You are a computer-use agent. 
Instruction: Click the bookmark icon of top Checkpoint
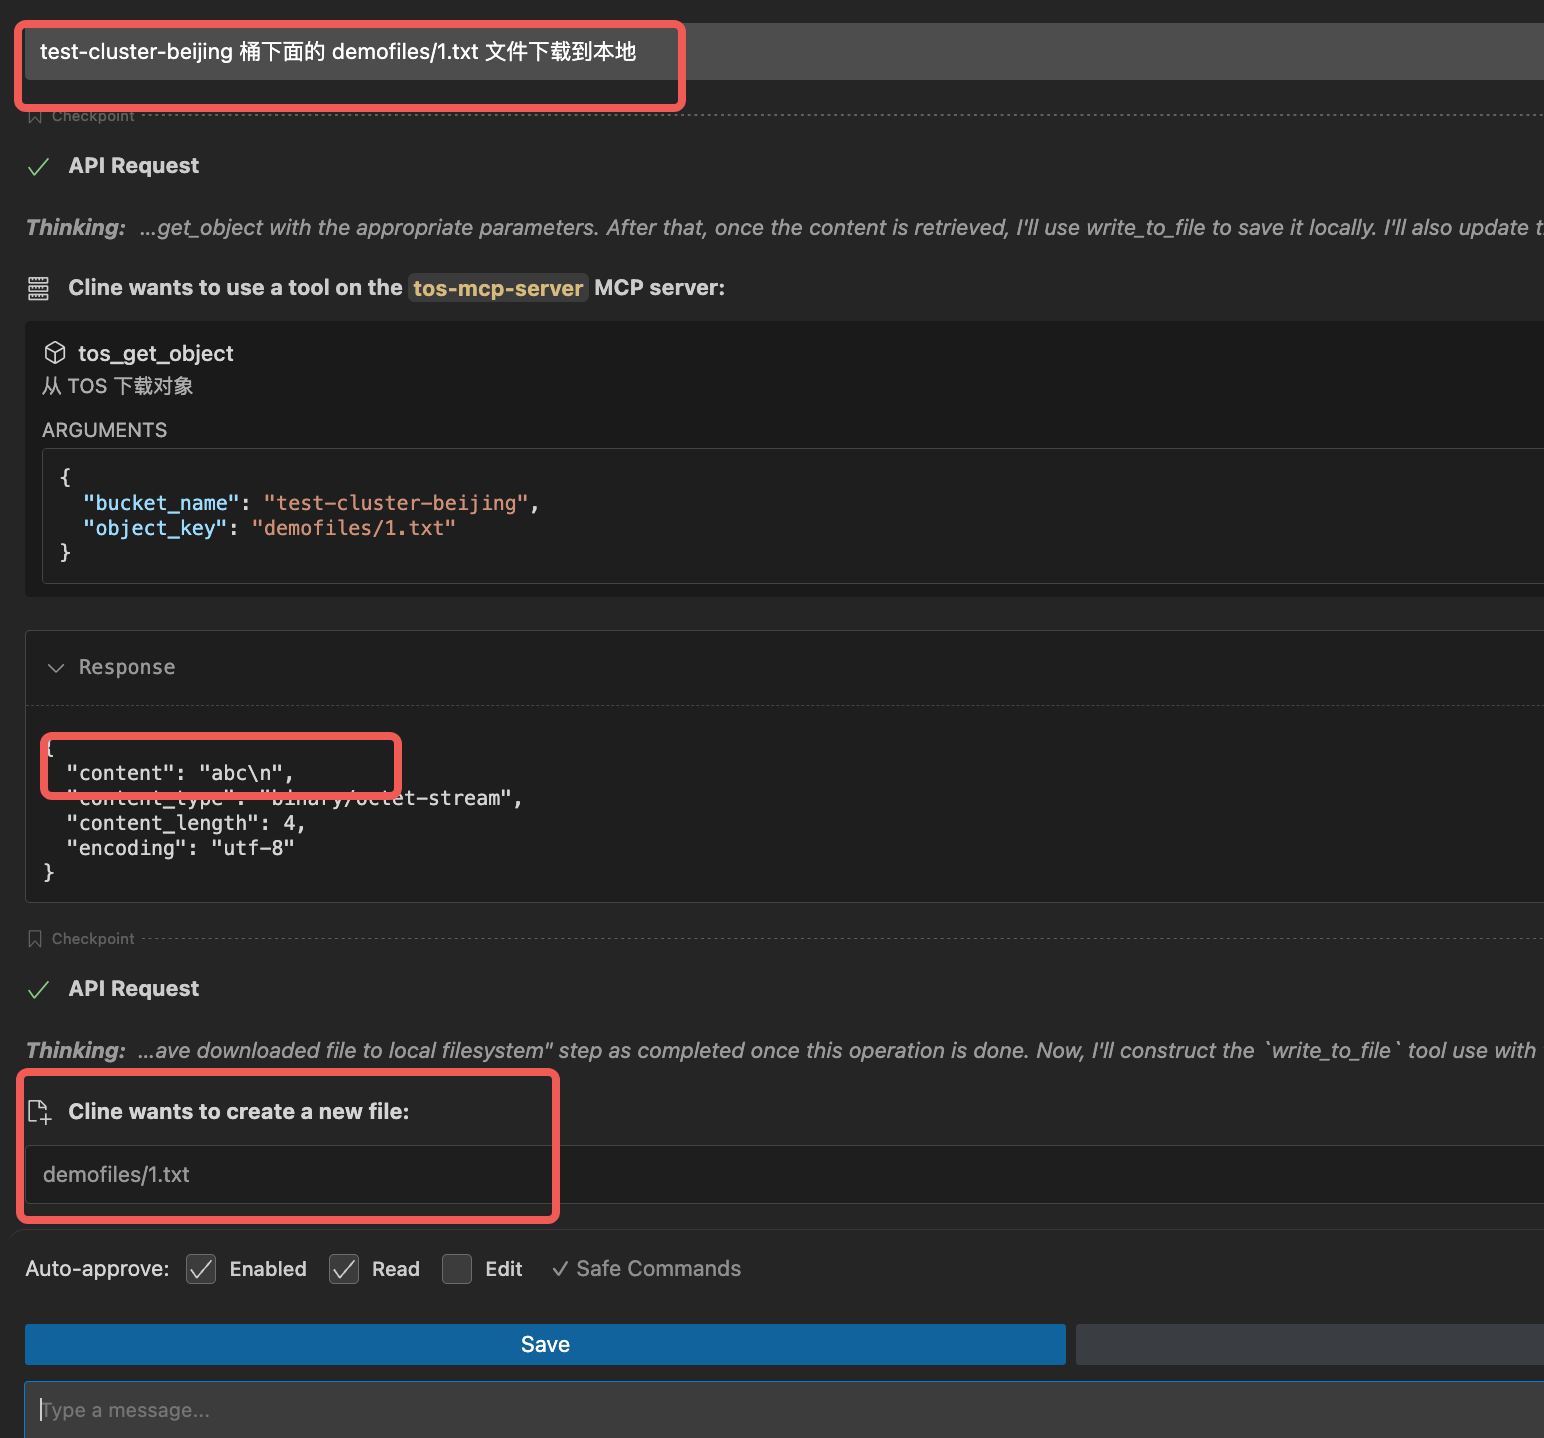click(x=35, y=117)
